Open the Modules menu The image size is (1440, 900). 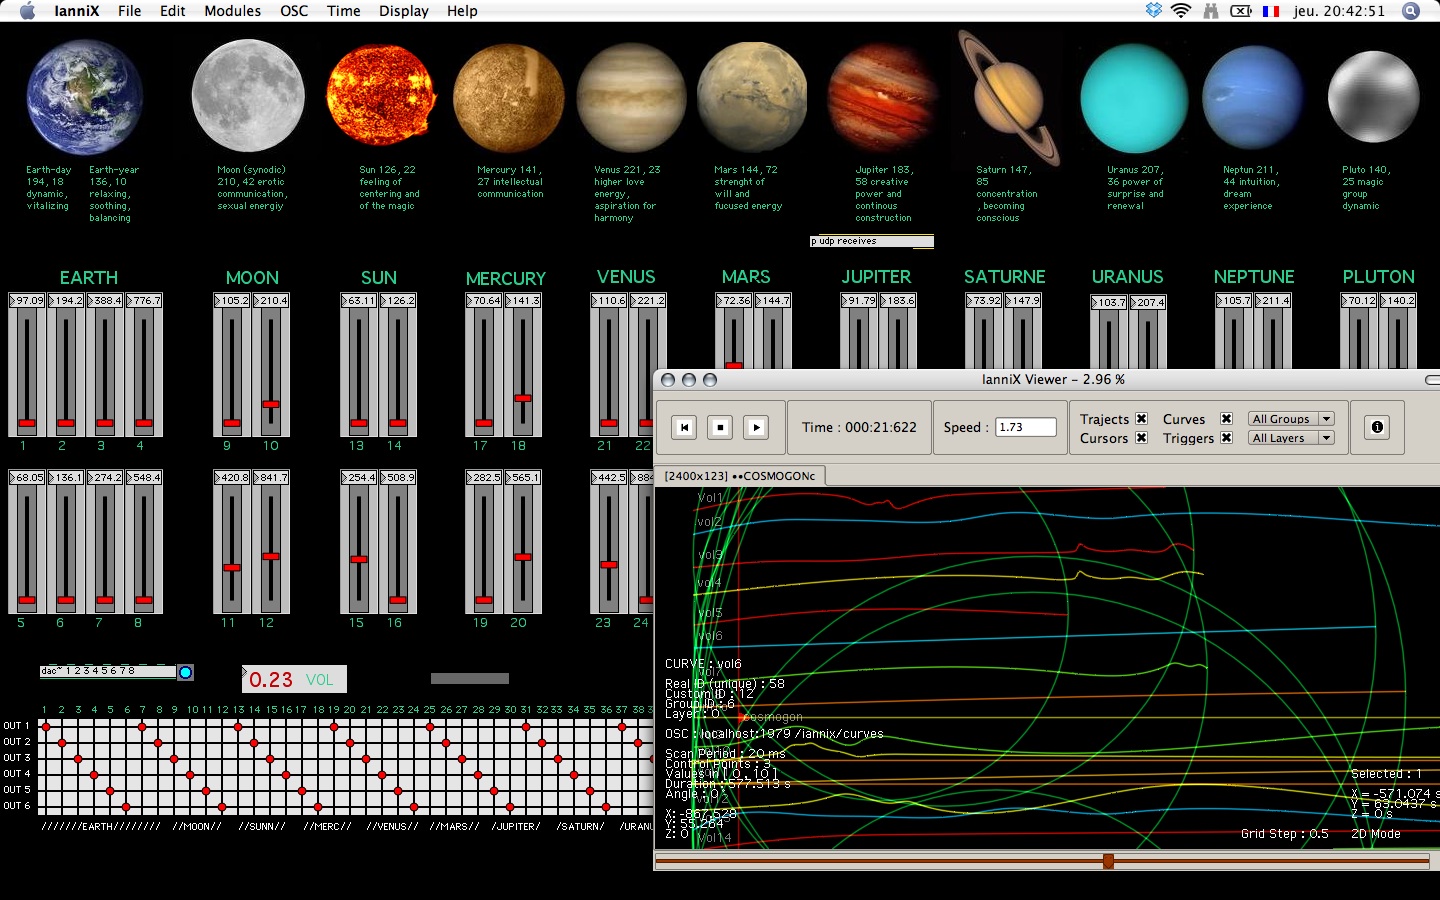(233, 11)
